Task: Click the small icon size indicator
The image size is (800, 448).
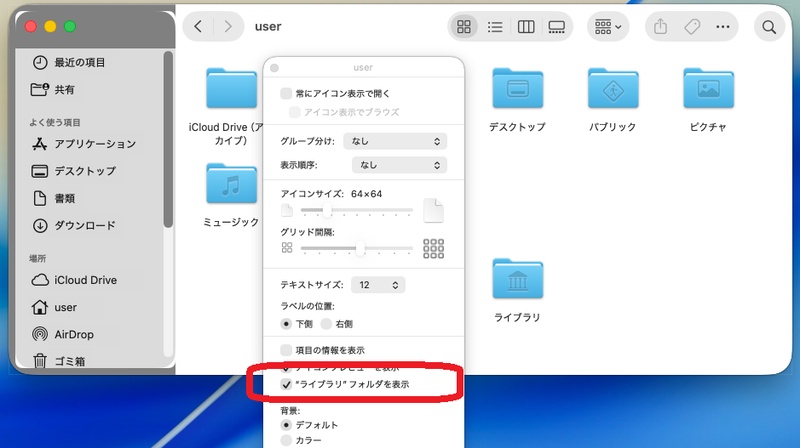Action: point(287,210)
